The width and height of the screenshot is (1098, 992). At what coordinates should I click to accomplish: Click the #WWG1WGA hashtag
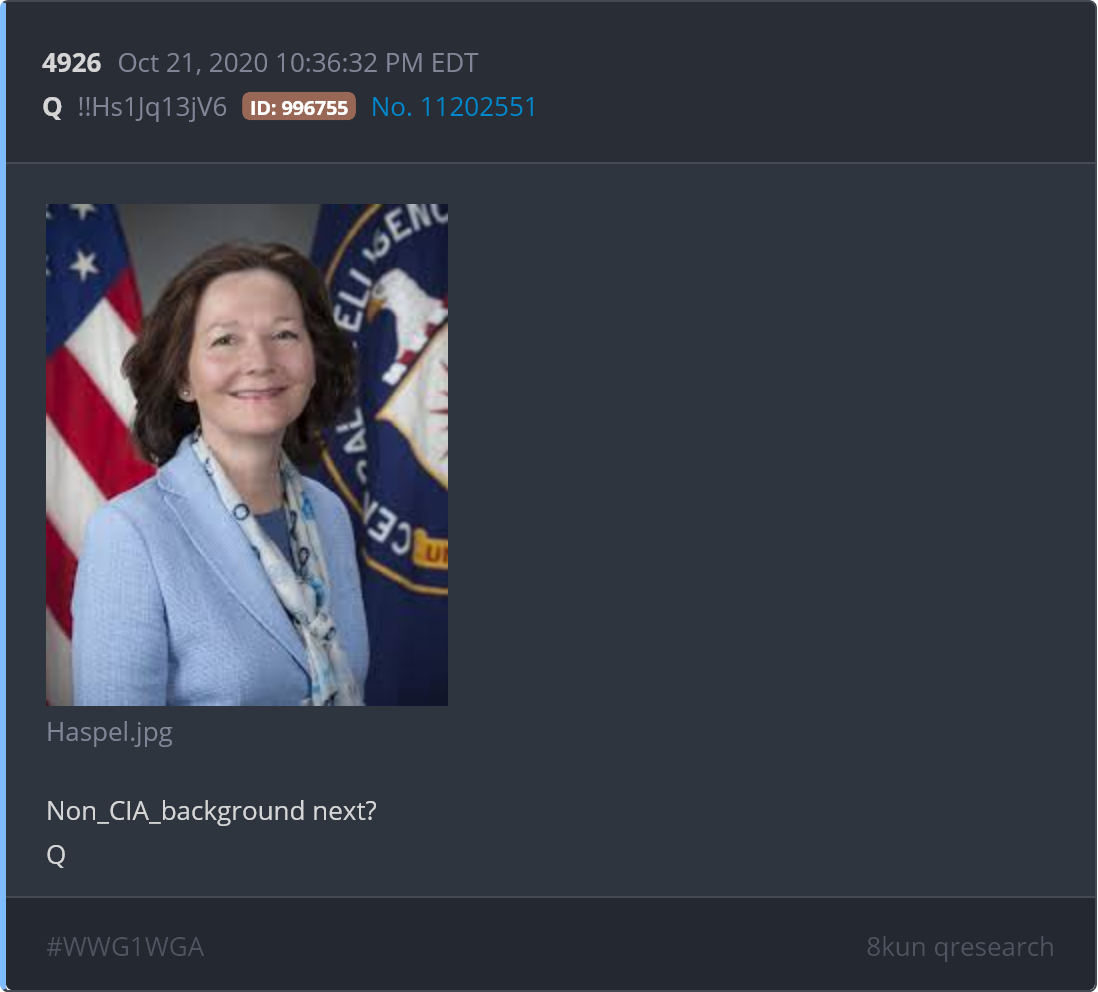click(x=125, y=946)
